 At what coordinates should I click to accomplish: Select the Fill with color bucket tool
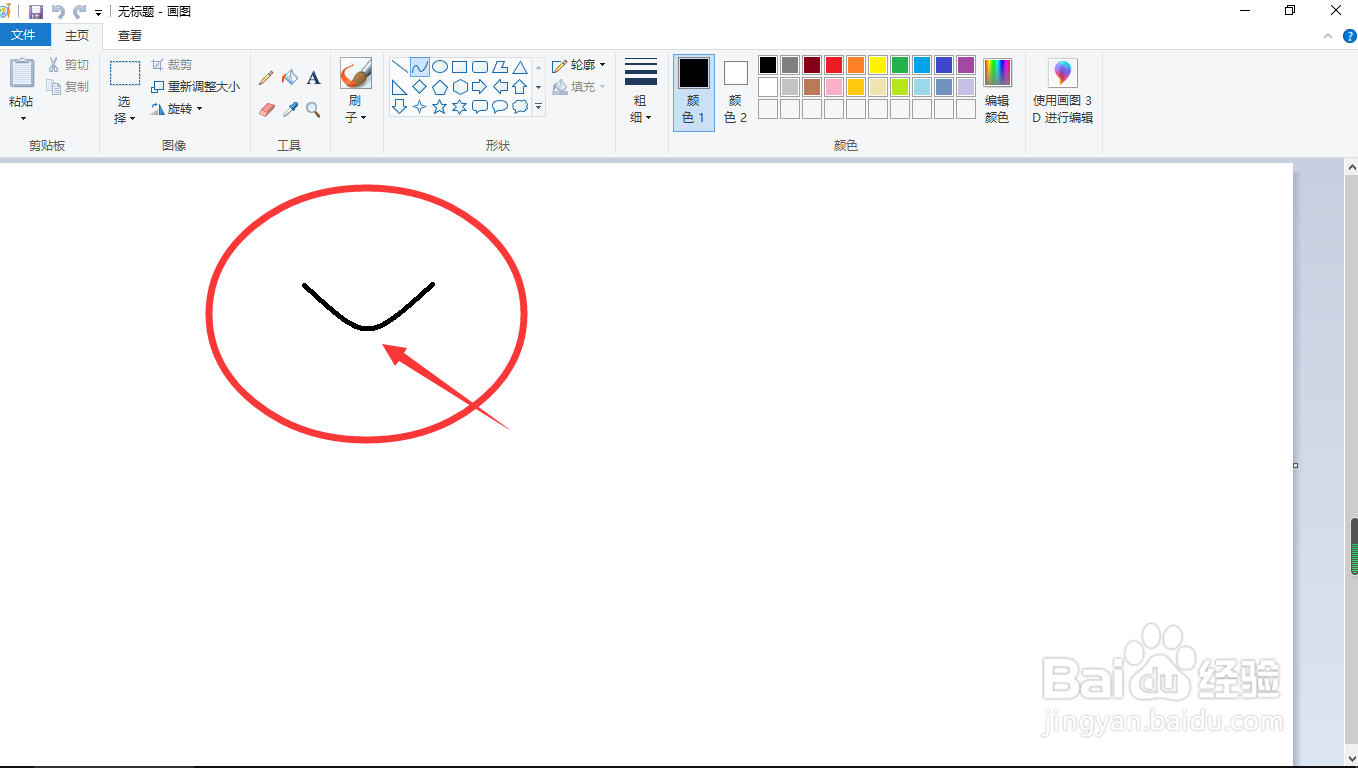click(290, 78)
